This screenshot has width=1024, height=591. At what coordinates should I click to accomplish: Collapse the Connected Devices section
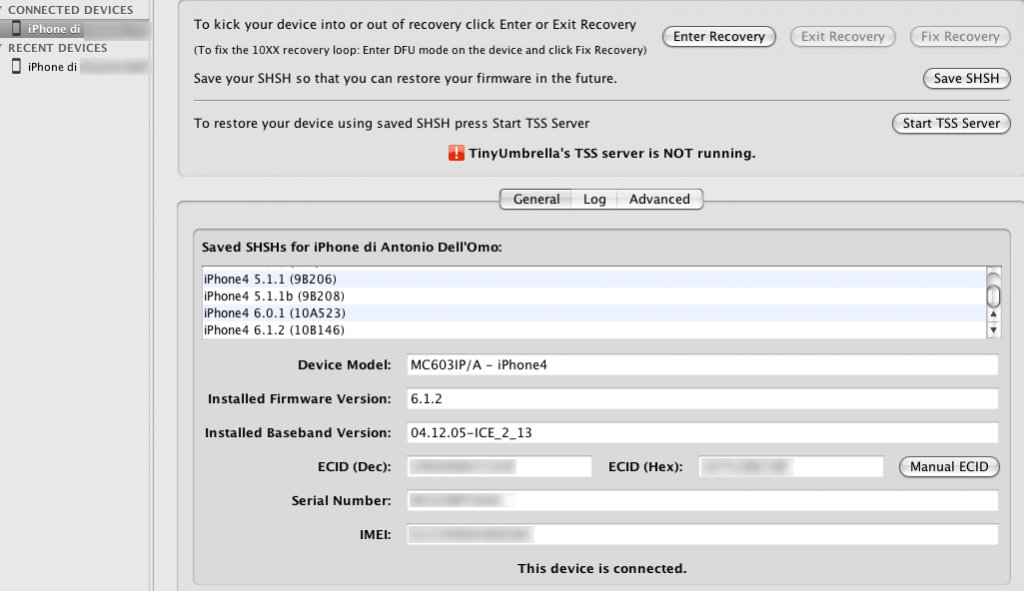click(3, 10)
